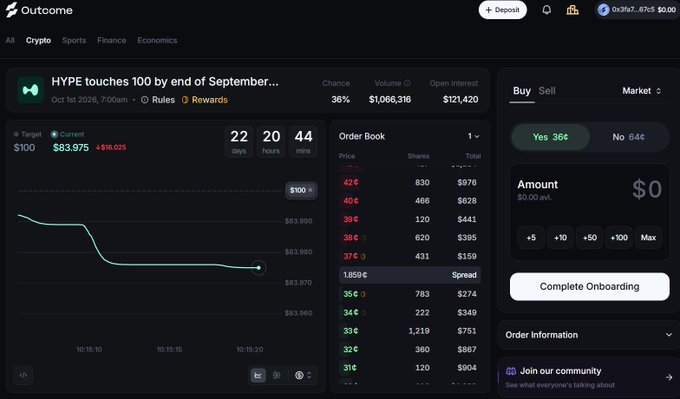Click the 34¢ bid price
This screenshot has width=680, height=399.
[350, 312]
